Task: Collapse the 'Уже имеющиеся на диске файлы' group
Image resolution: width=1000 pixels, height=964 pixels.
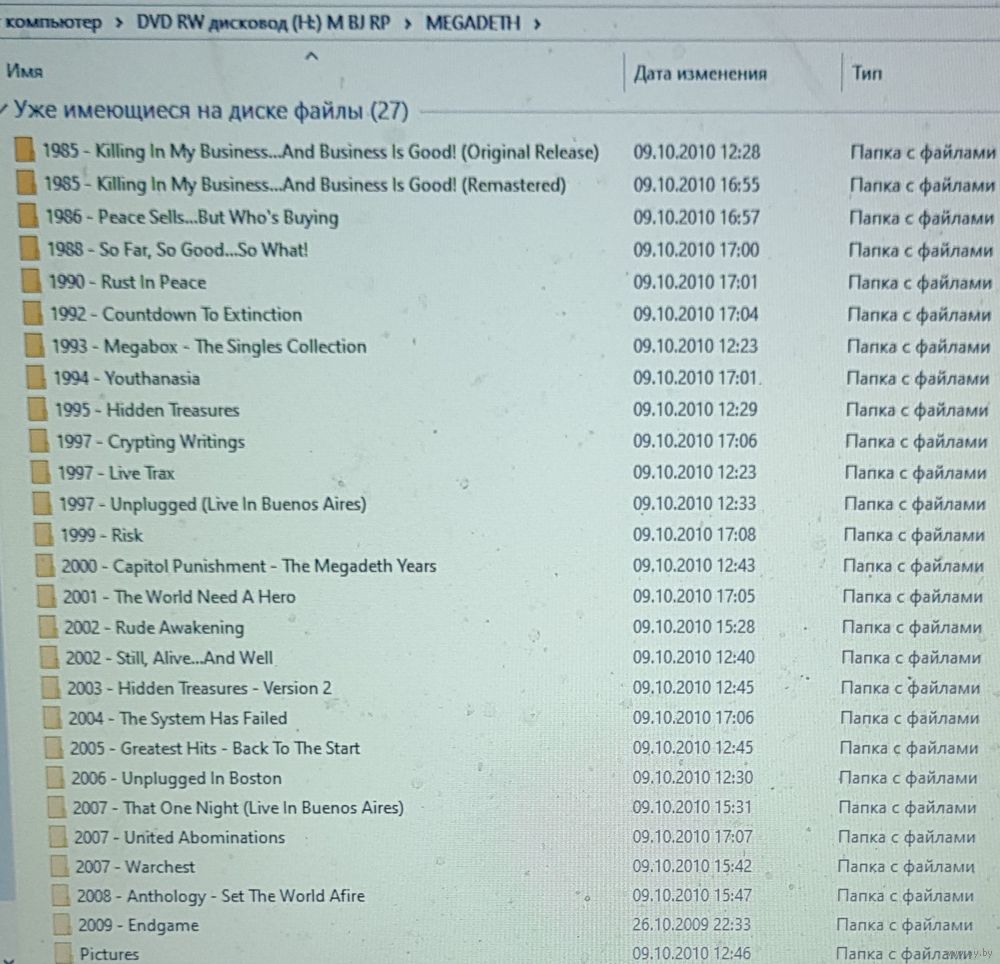Action: tap(4, 110)
